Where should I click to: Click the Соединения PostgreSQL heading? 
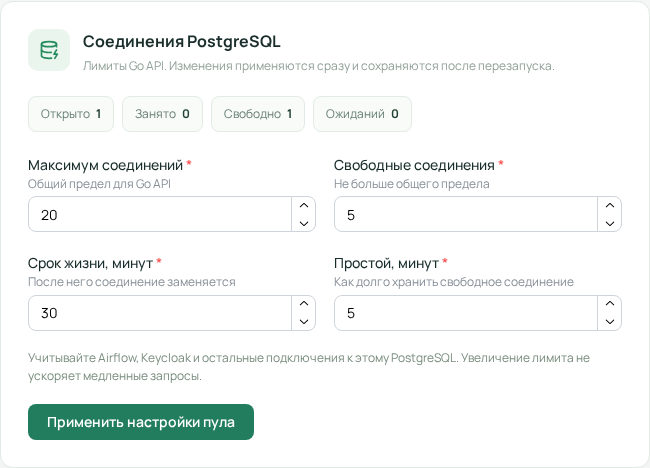coord(182,42)
